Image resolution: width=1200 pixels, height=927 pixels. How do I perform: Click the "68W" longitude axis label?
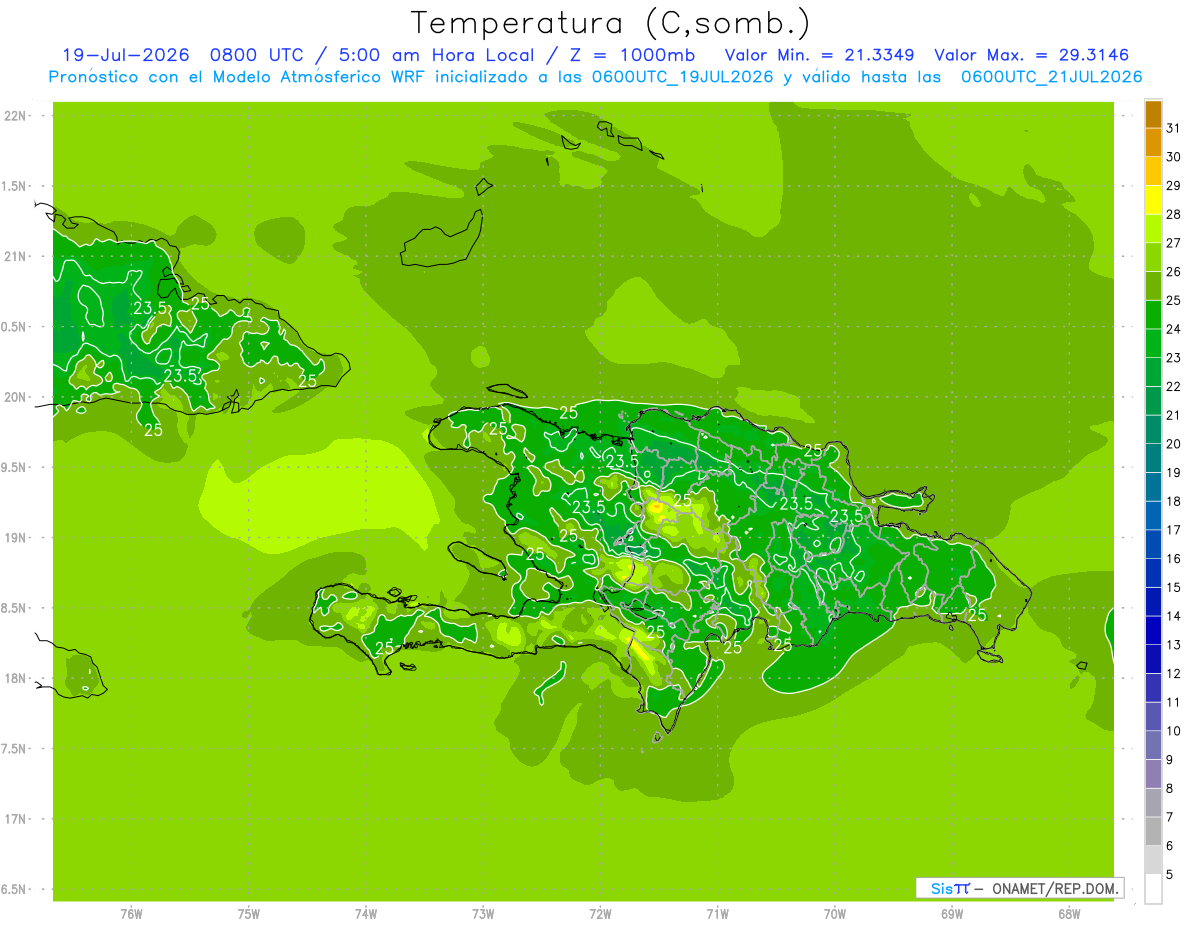click(x=1069, y=914)
